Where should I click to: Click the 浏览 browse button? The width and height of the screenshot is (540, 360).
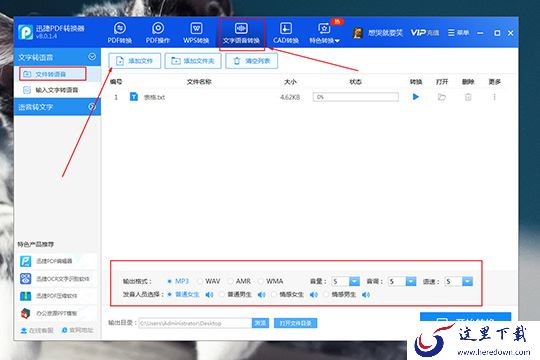[260, 323]
